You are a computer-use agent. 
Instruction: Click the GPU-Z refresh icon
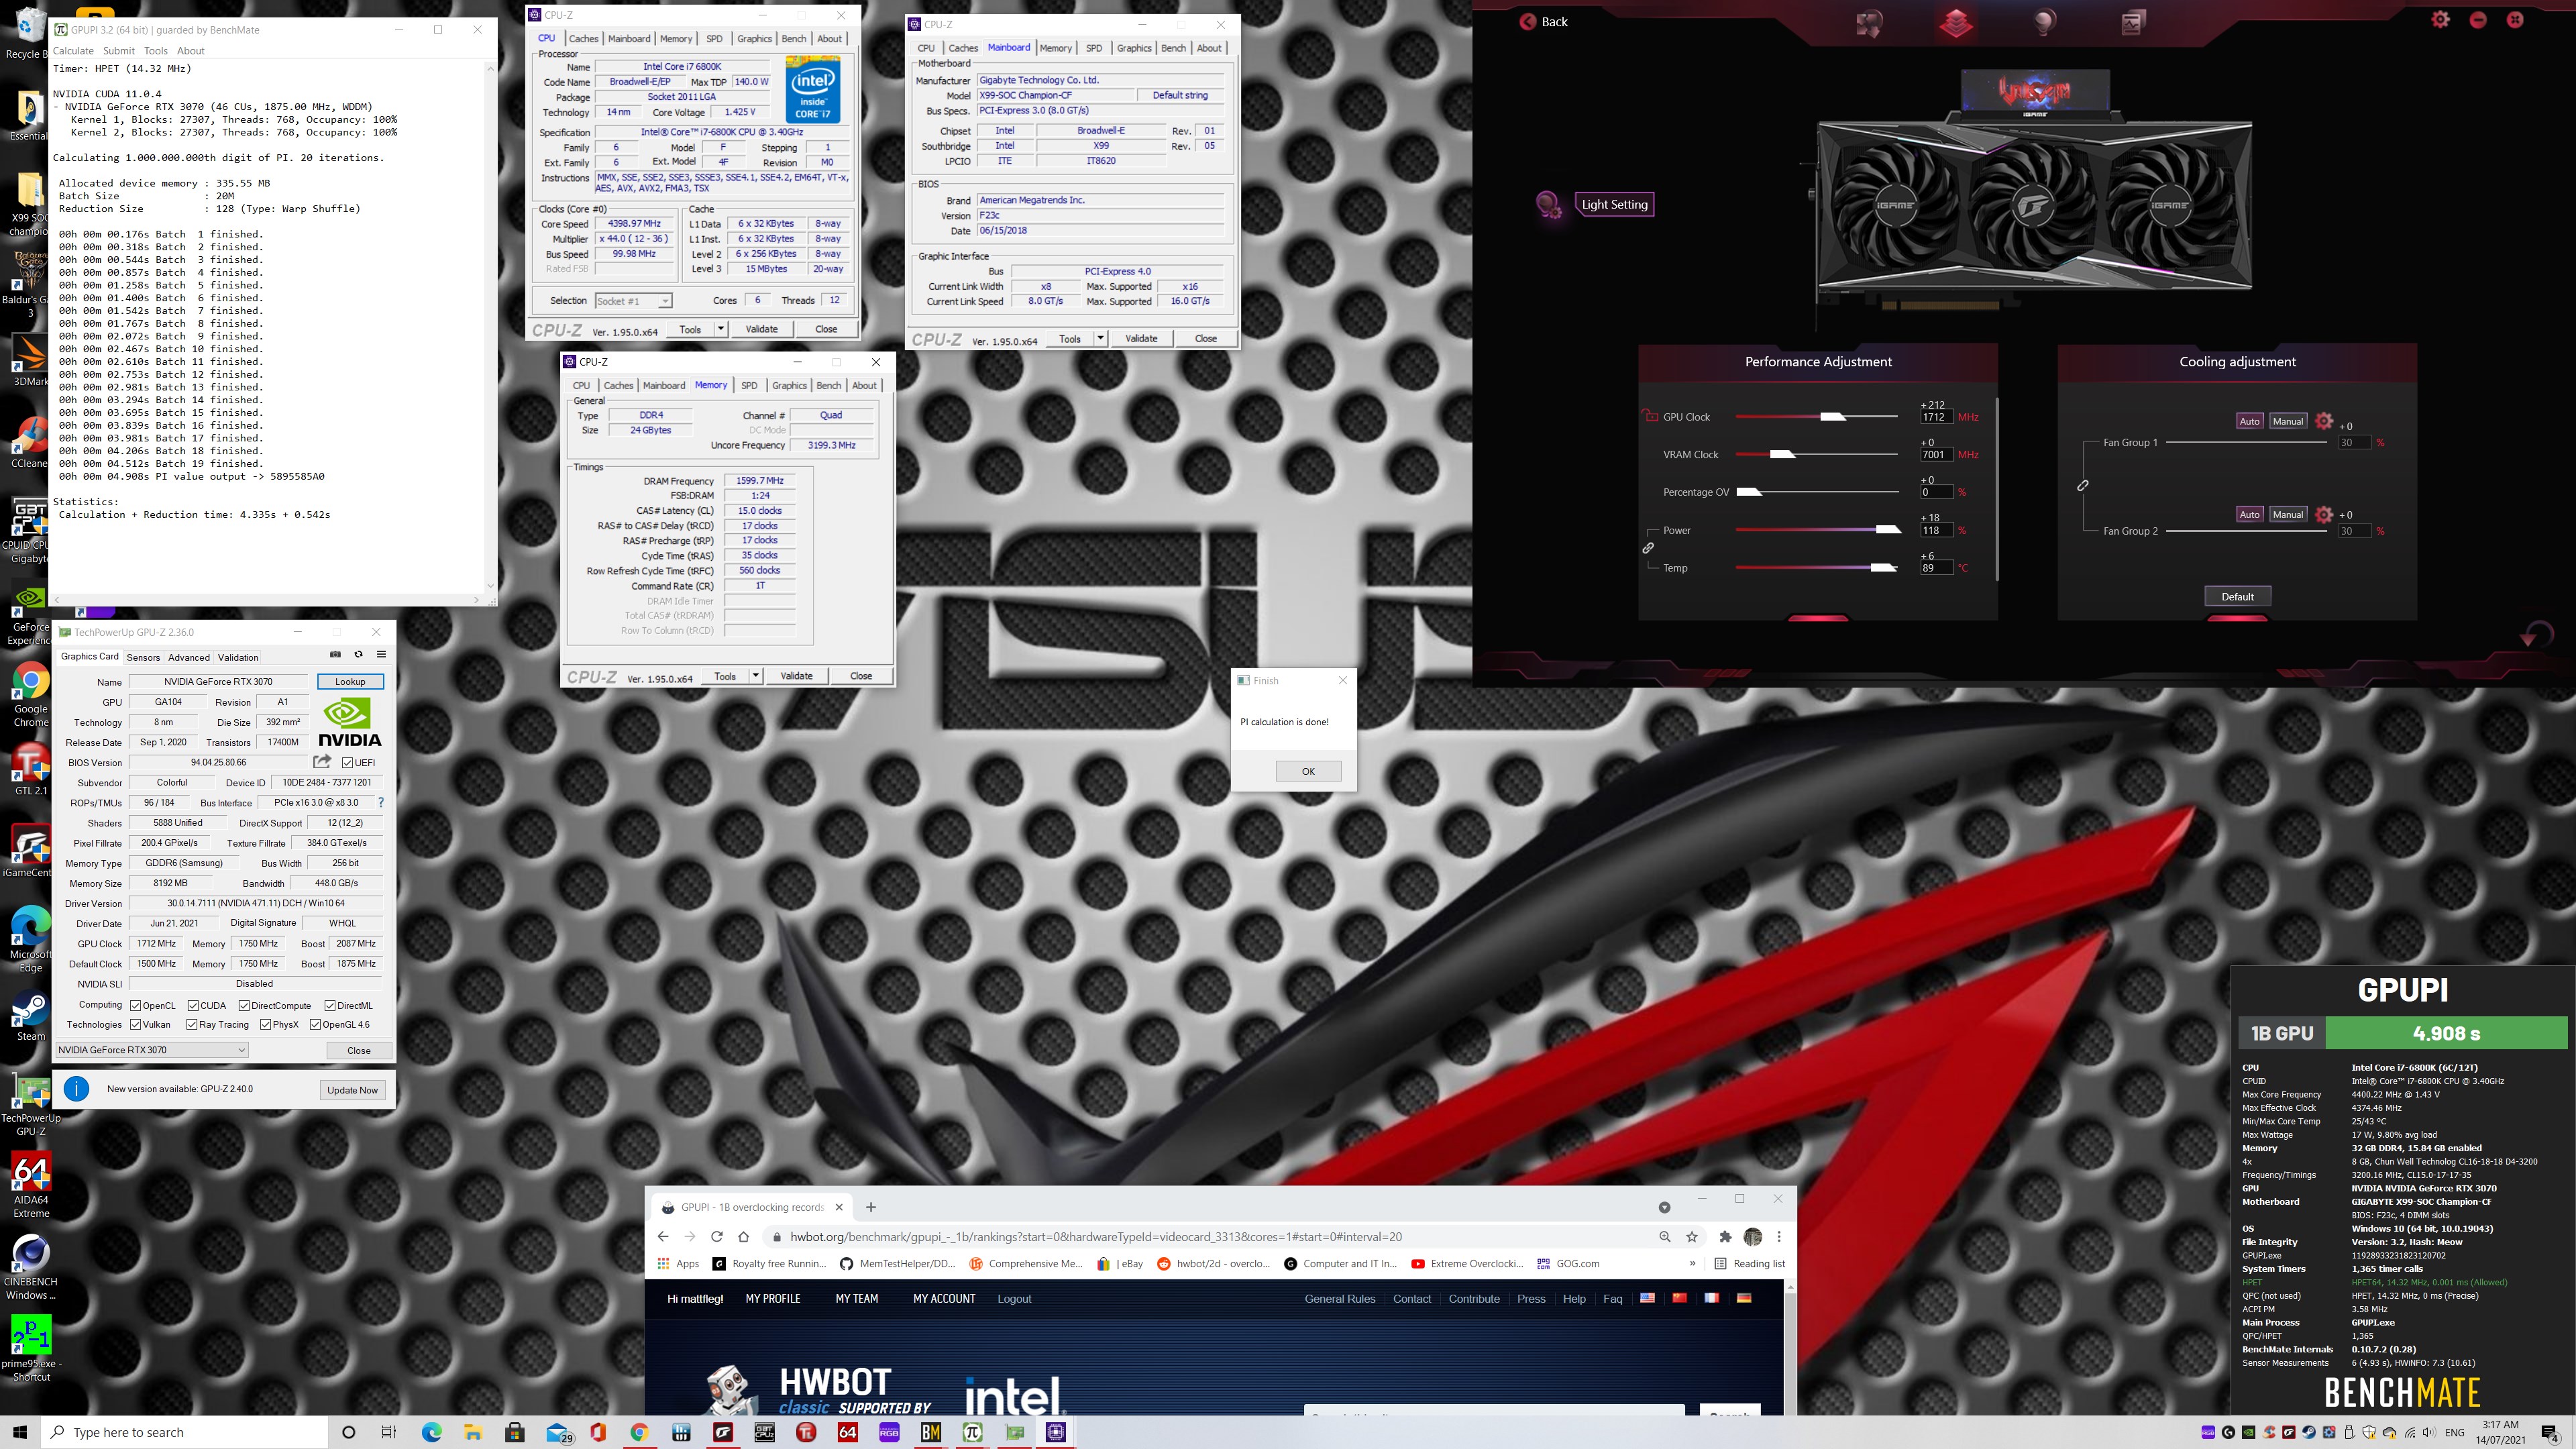(x=358, y=654)
